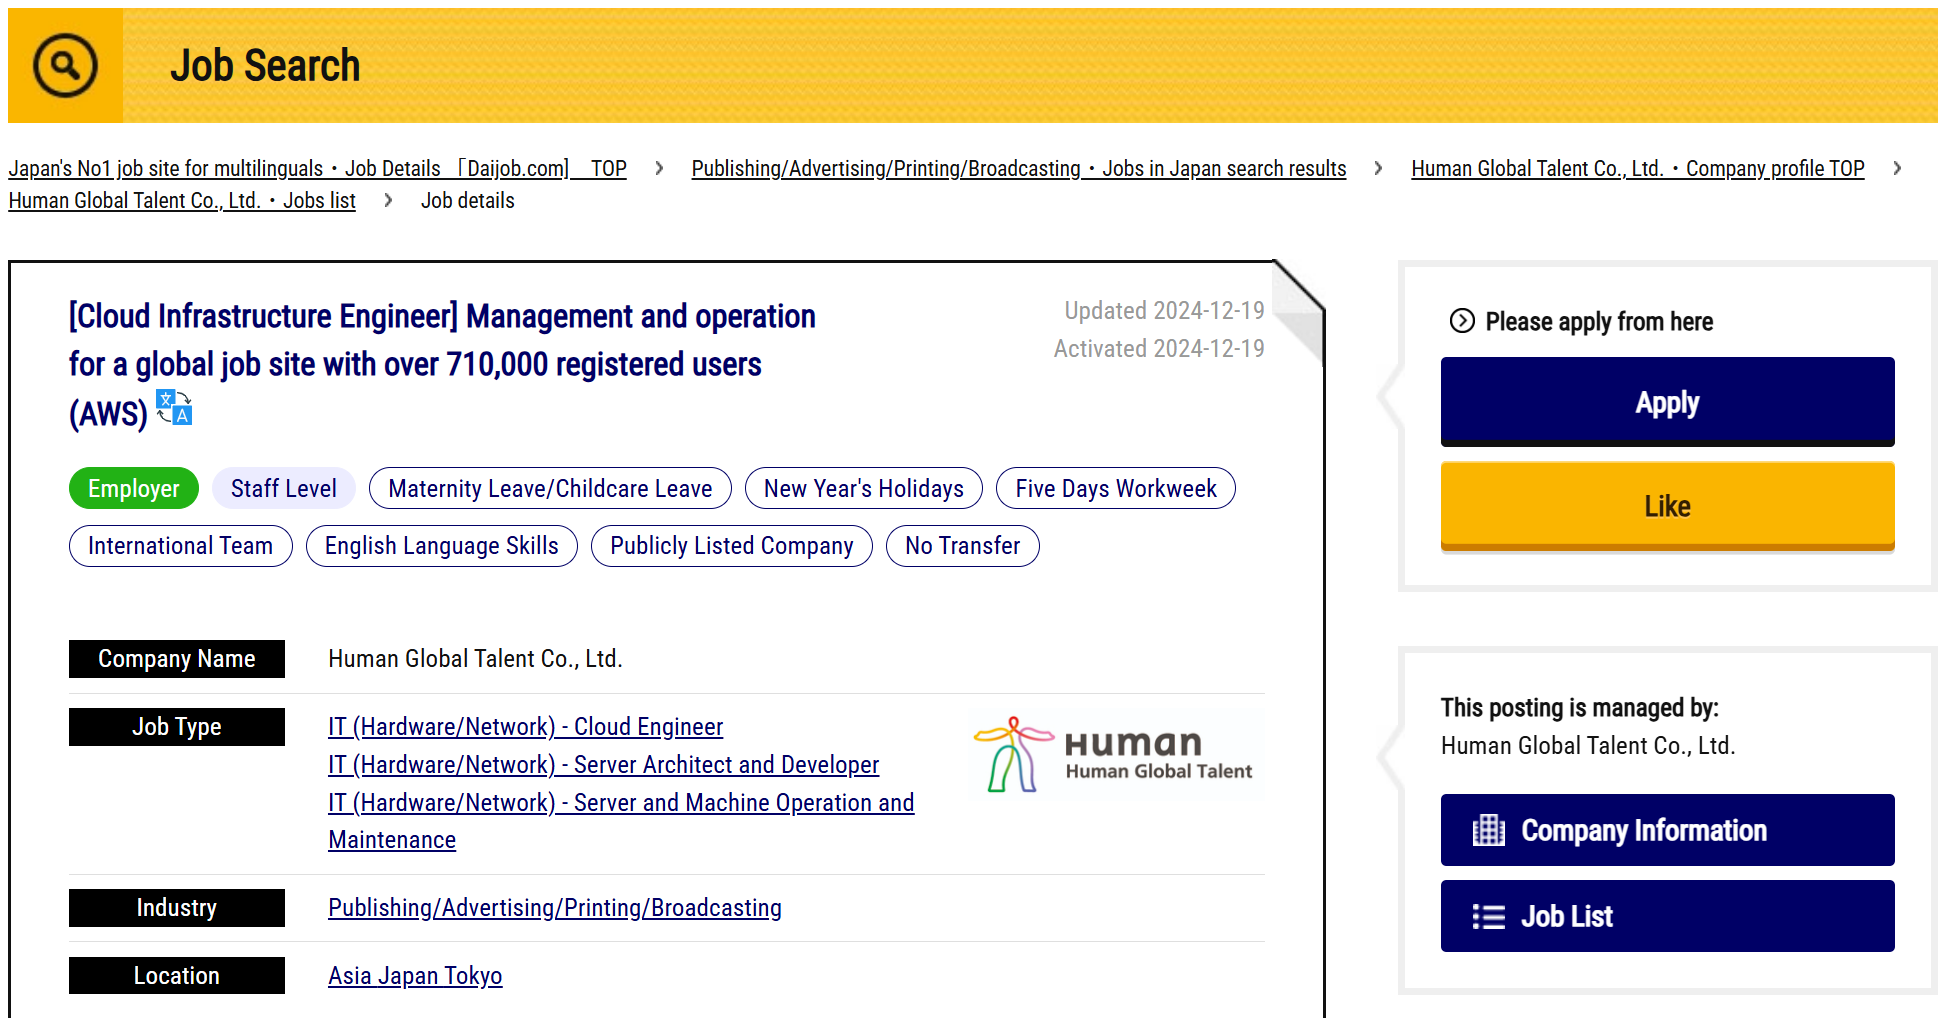Click the Industry label

(177, 908)
